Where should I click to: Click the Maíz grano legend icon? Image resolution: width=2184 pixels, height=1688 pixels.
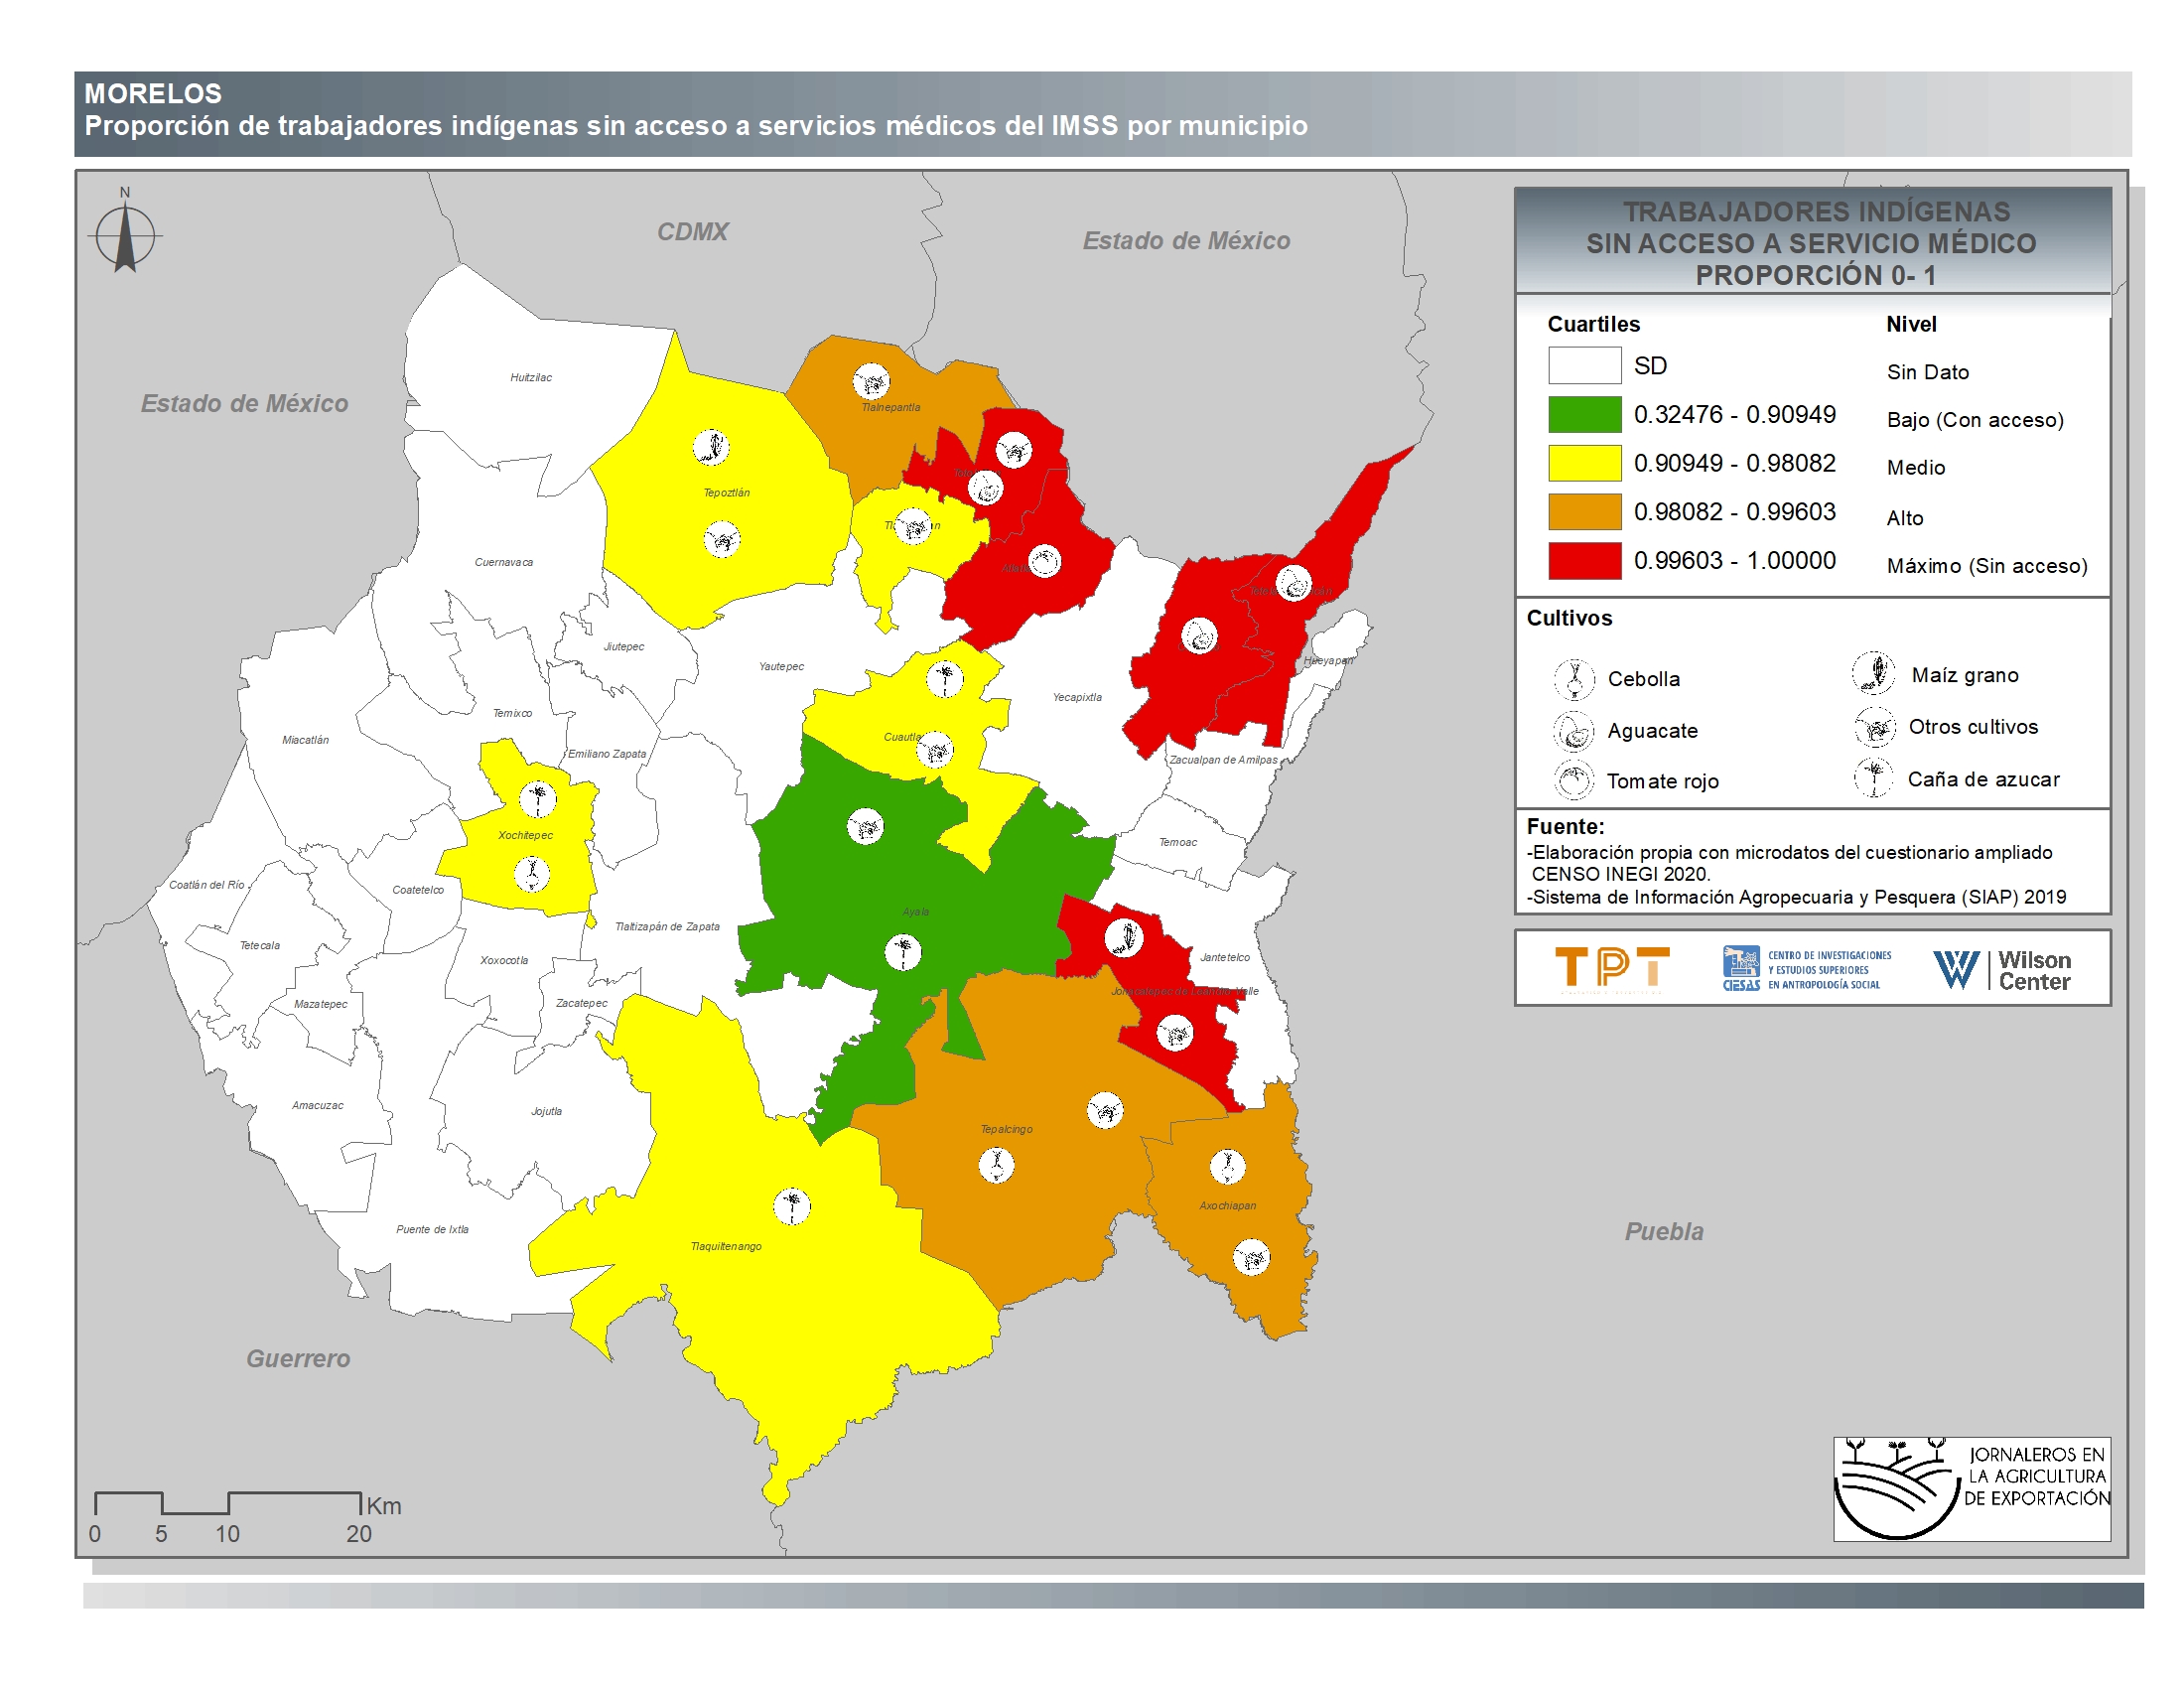coord(1873,673)
